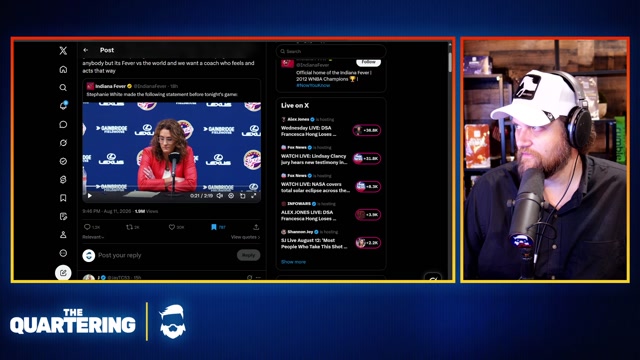Screen dimensions: 640x360
Task: Open WATCH LIVE: NASA solar eclipse broadcast
Action: coord(315,187)
